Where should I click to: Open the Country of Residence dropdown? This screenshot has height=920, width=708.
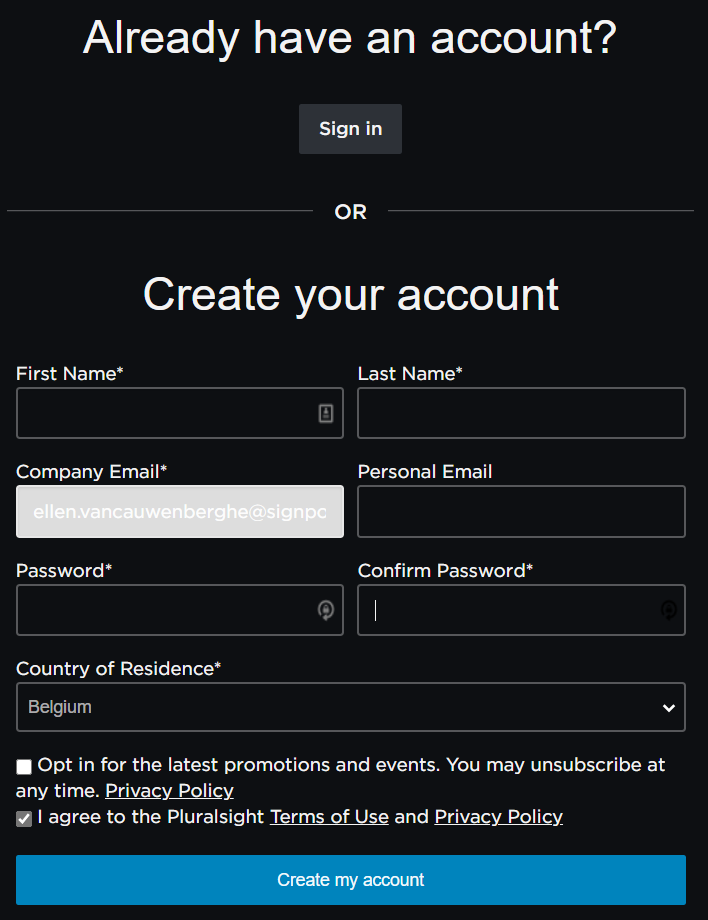[x=351, y=707]
